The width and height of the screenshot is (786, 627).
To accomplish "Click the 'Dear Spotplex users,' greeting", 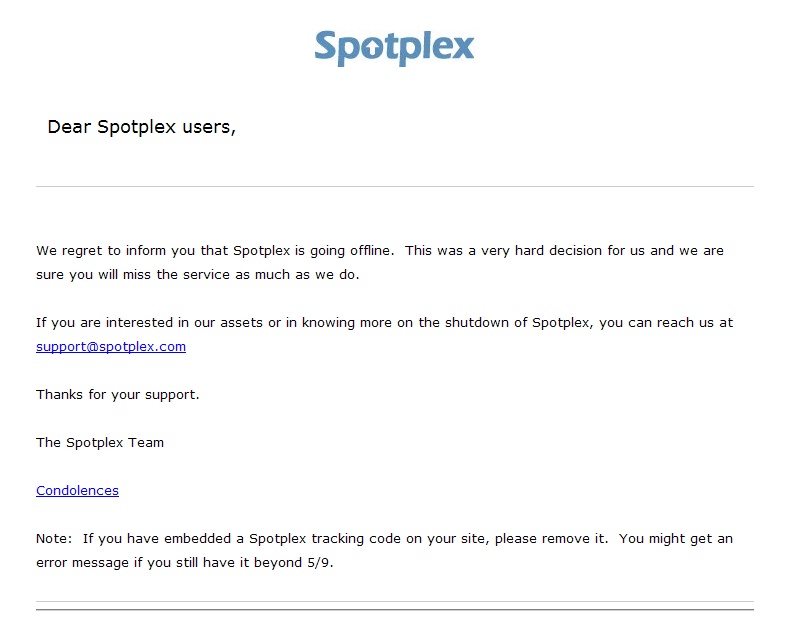I will [x=141, y=127].
